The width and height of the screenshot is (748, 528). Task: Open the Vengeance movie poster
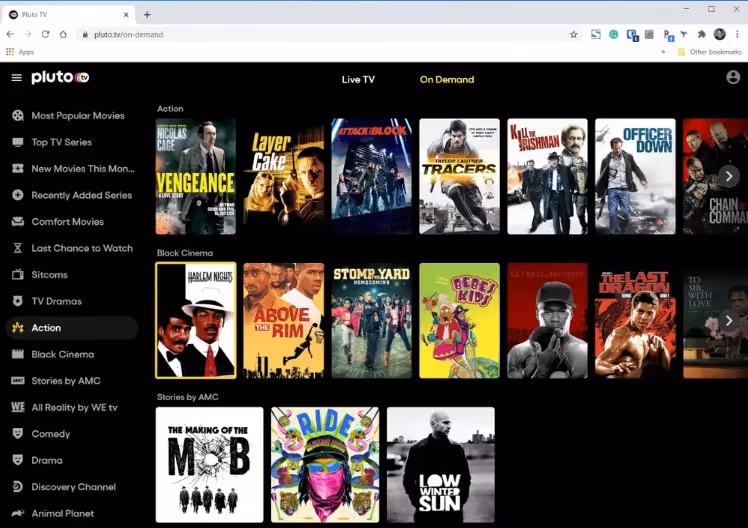(196, 176)
